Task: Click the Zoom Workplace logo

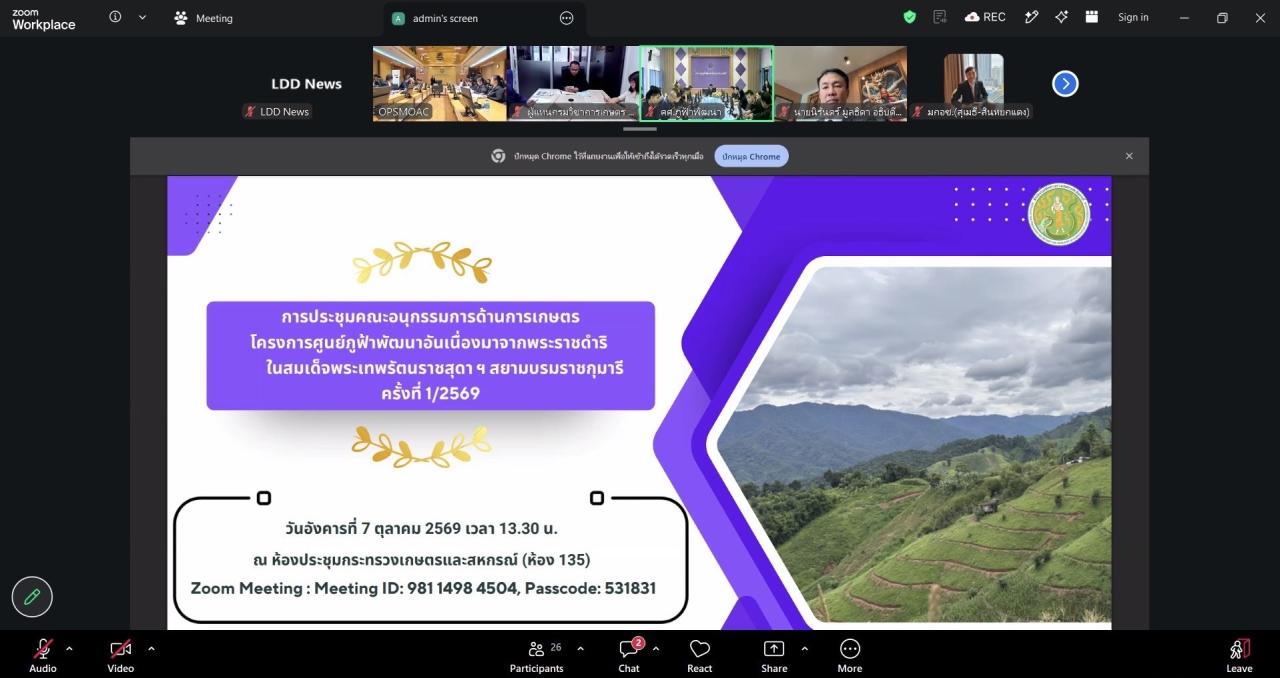Action: [x=43, y=19]
